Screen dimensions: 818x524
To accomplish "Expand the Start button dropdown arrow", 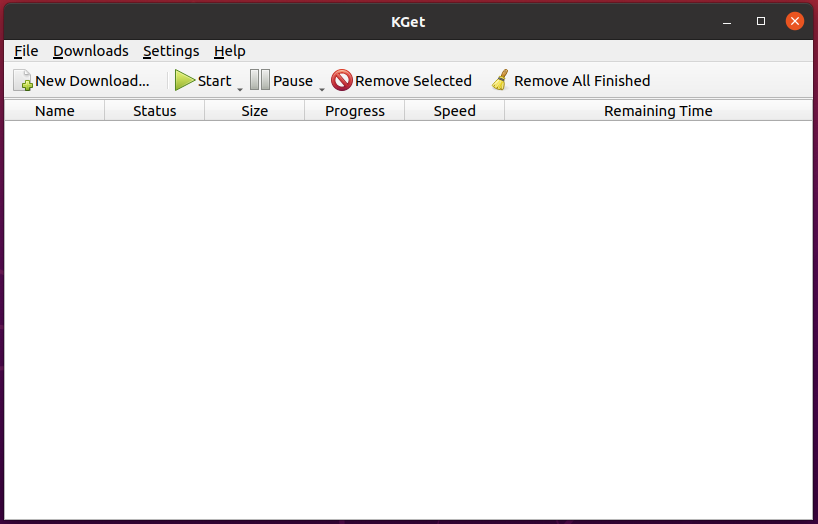I will (x=240, y=90).
